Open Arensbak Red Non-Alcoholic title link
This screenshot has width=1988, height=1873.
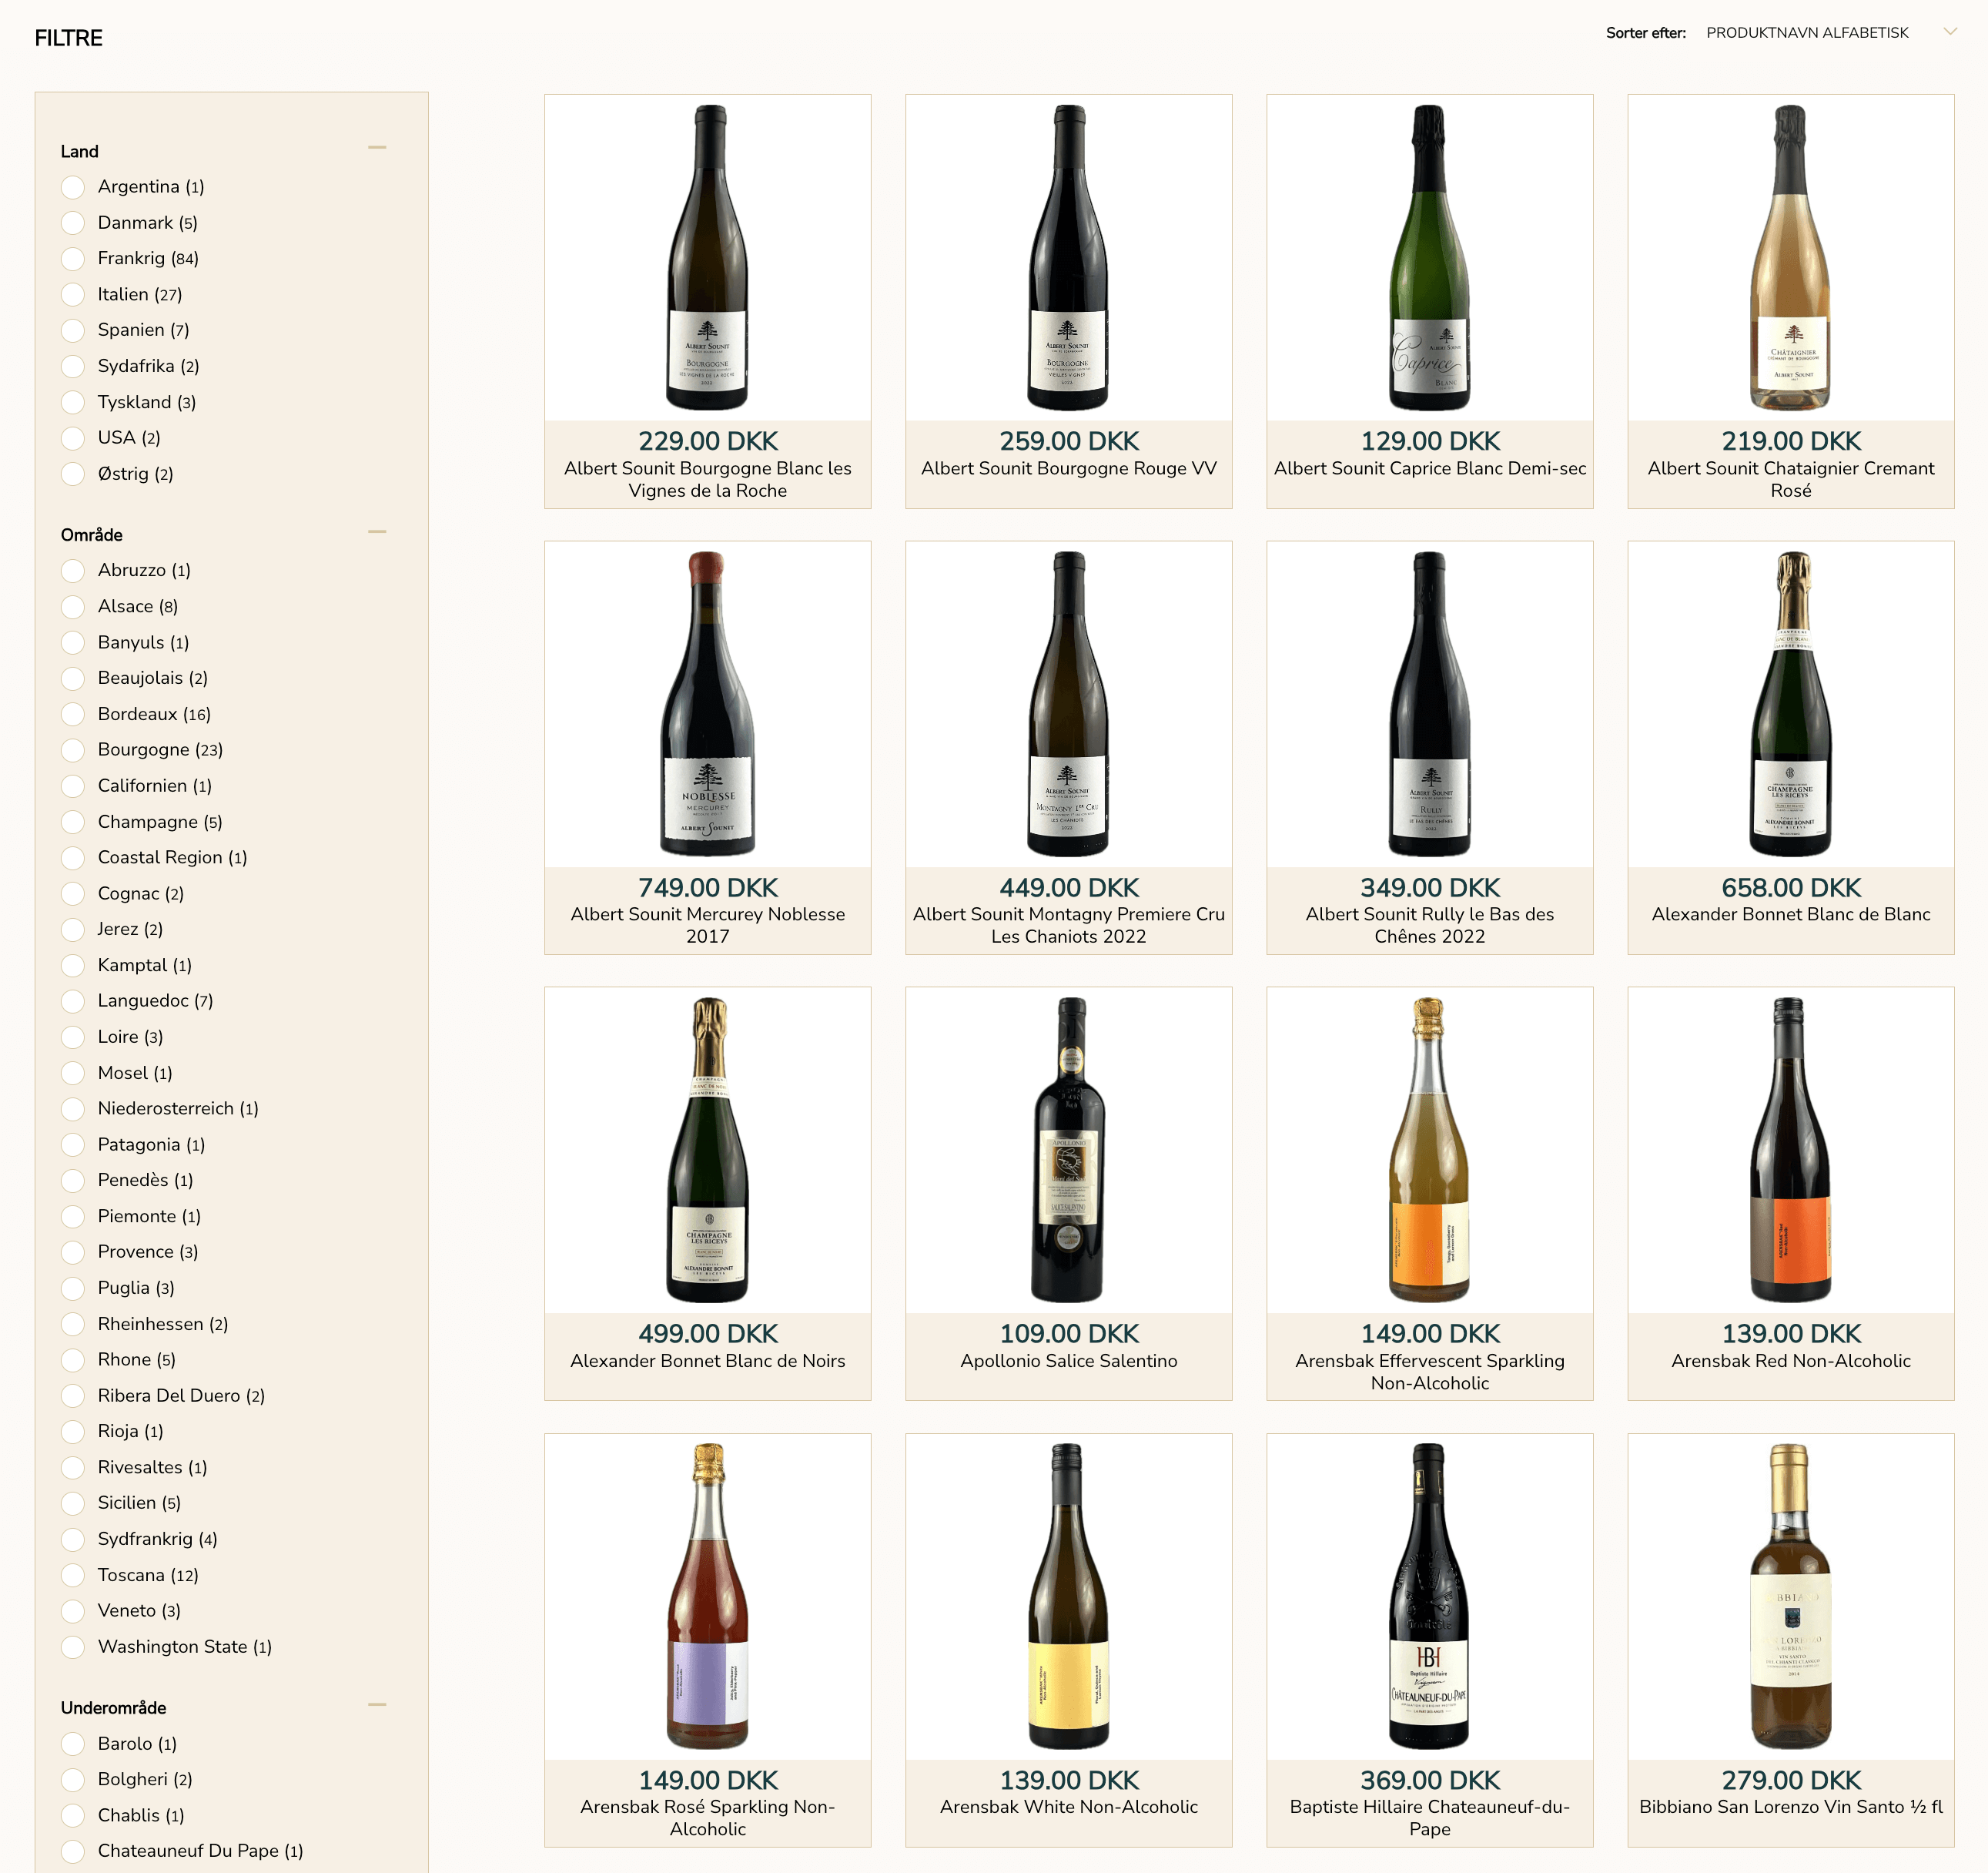pyautogui.click(x=1791, y=1361)
